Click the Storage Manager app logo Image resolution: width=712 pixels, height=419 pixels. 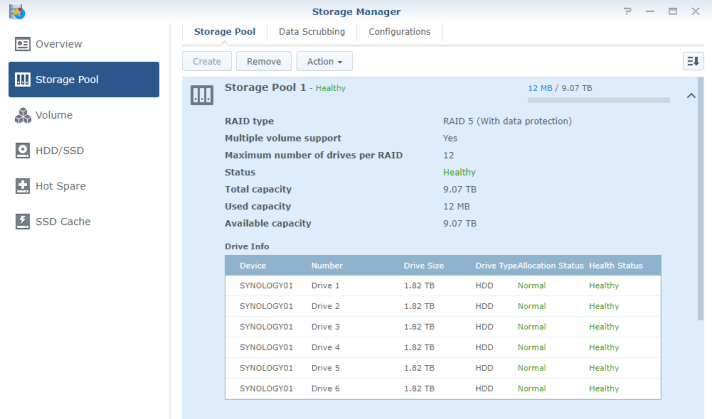(x=15, y=11)
